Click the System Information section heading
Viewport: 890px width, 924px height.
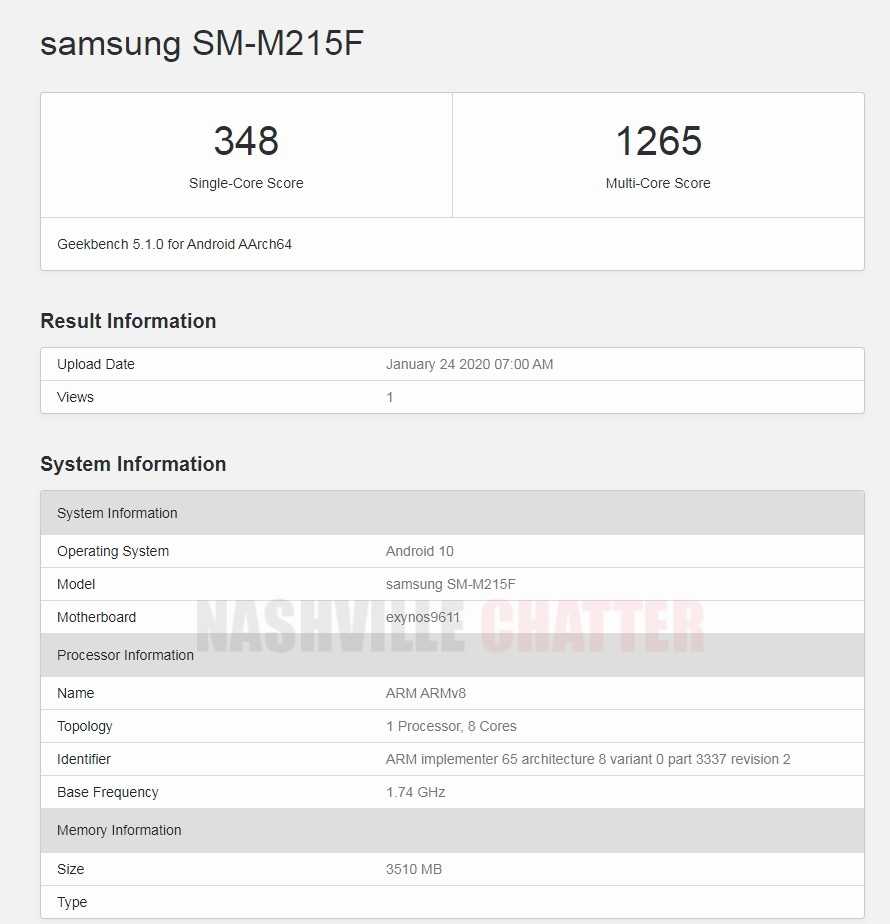coord(133,464)
